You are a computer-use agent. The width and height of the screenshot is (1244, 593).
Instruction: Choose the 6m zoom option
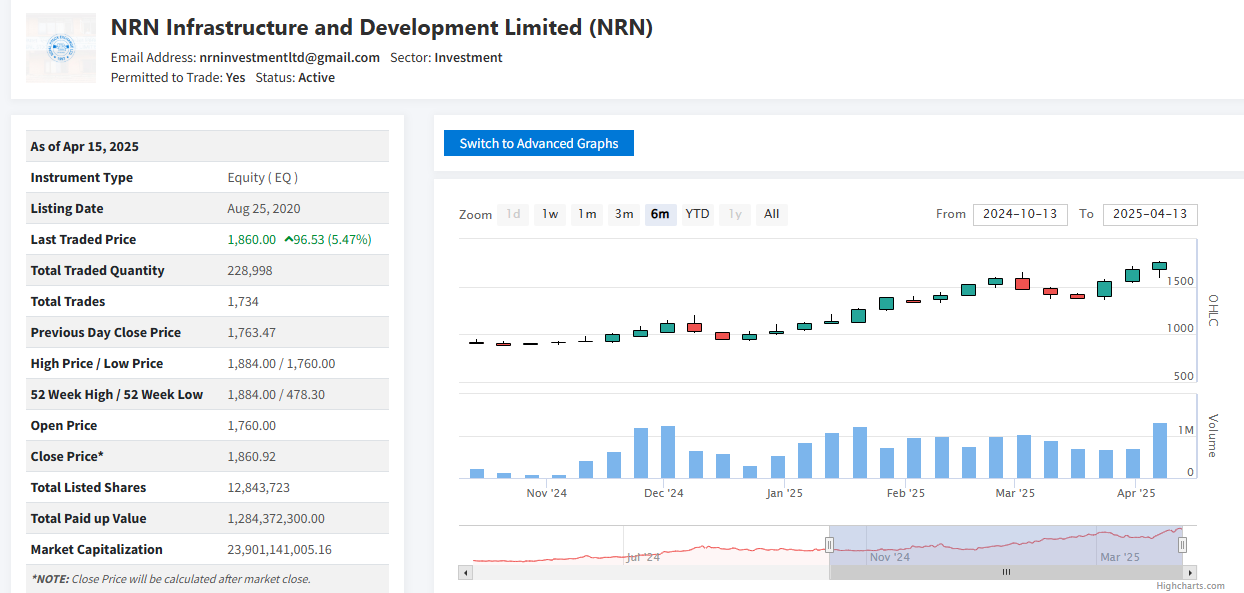pos(660,214)
